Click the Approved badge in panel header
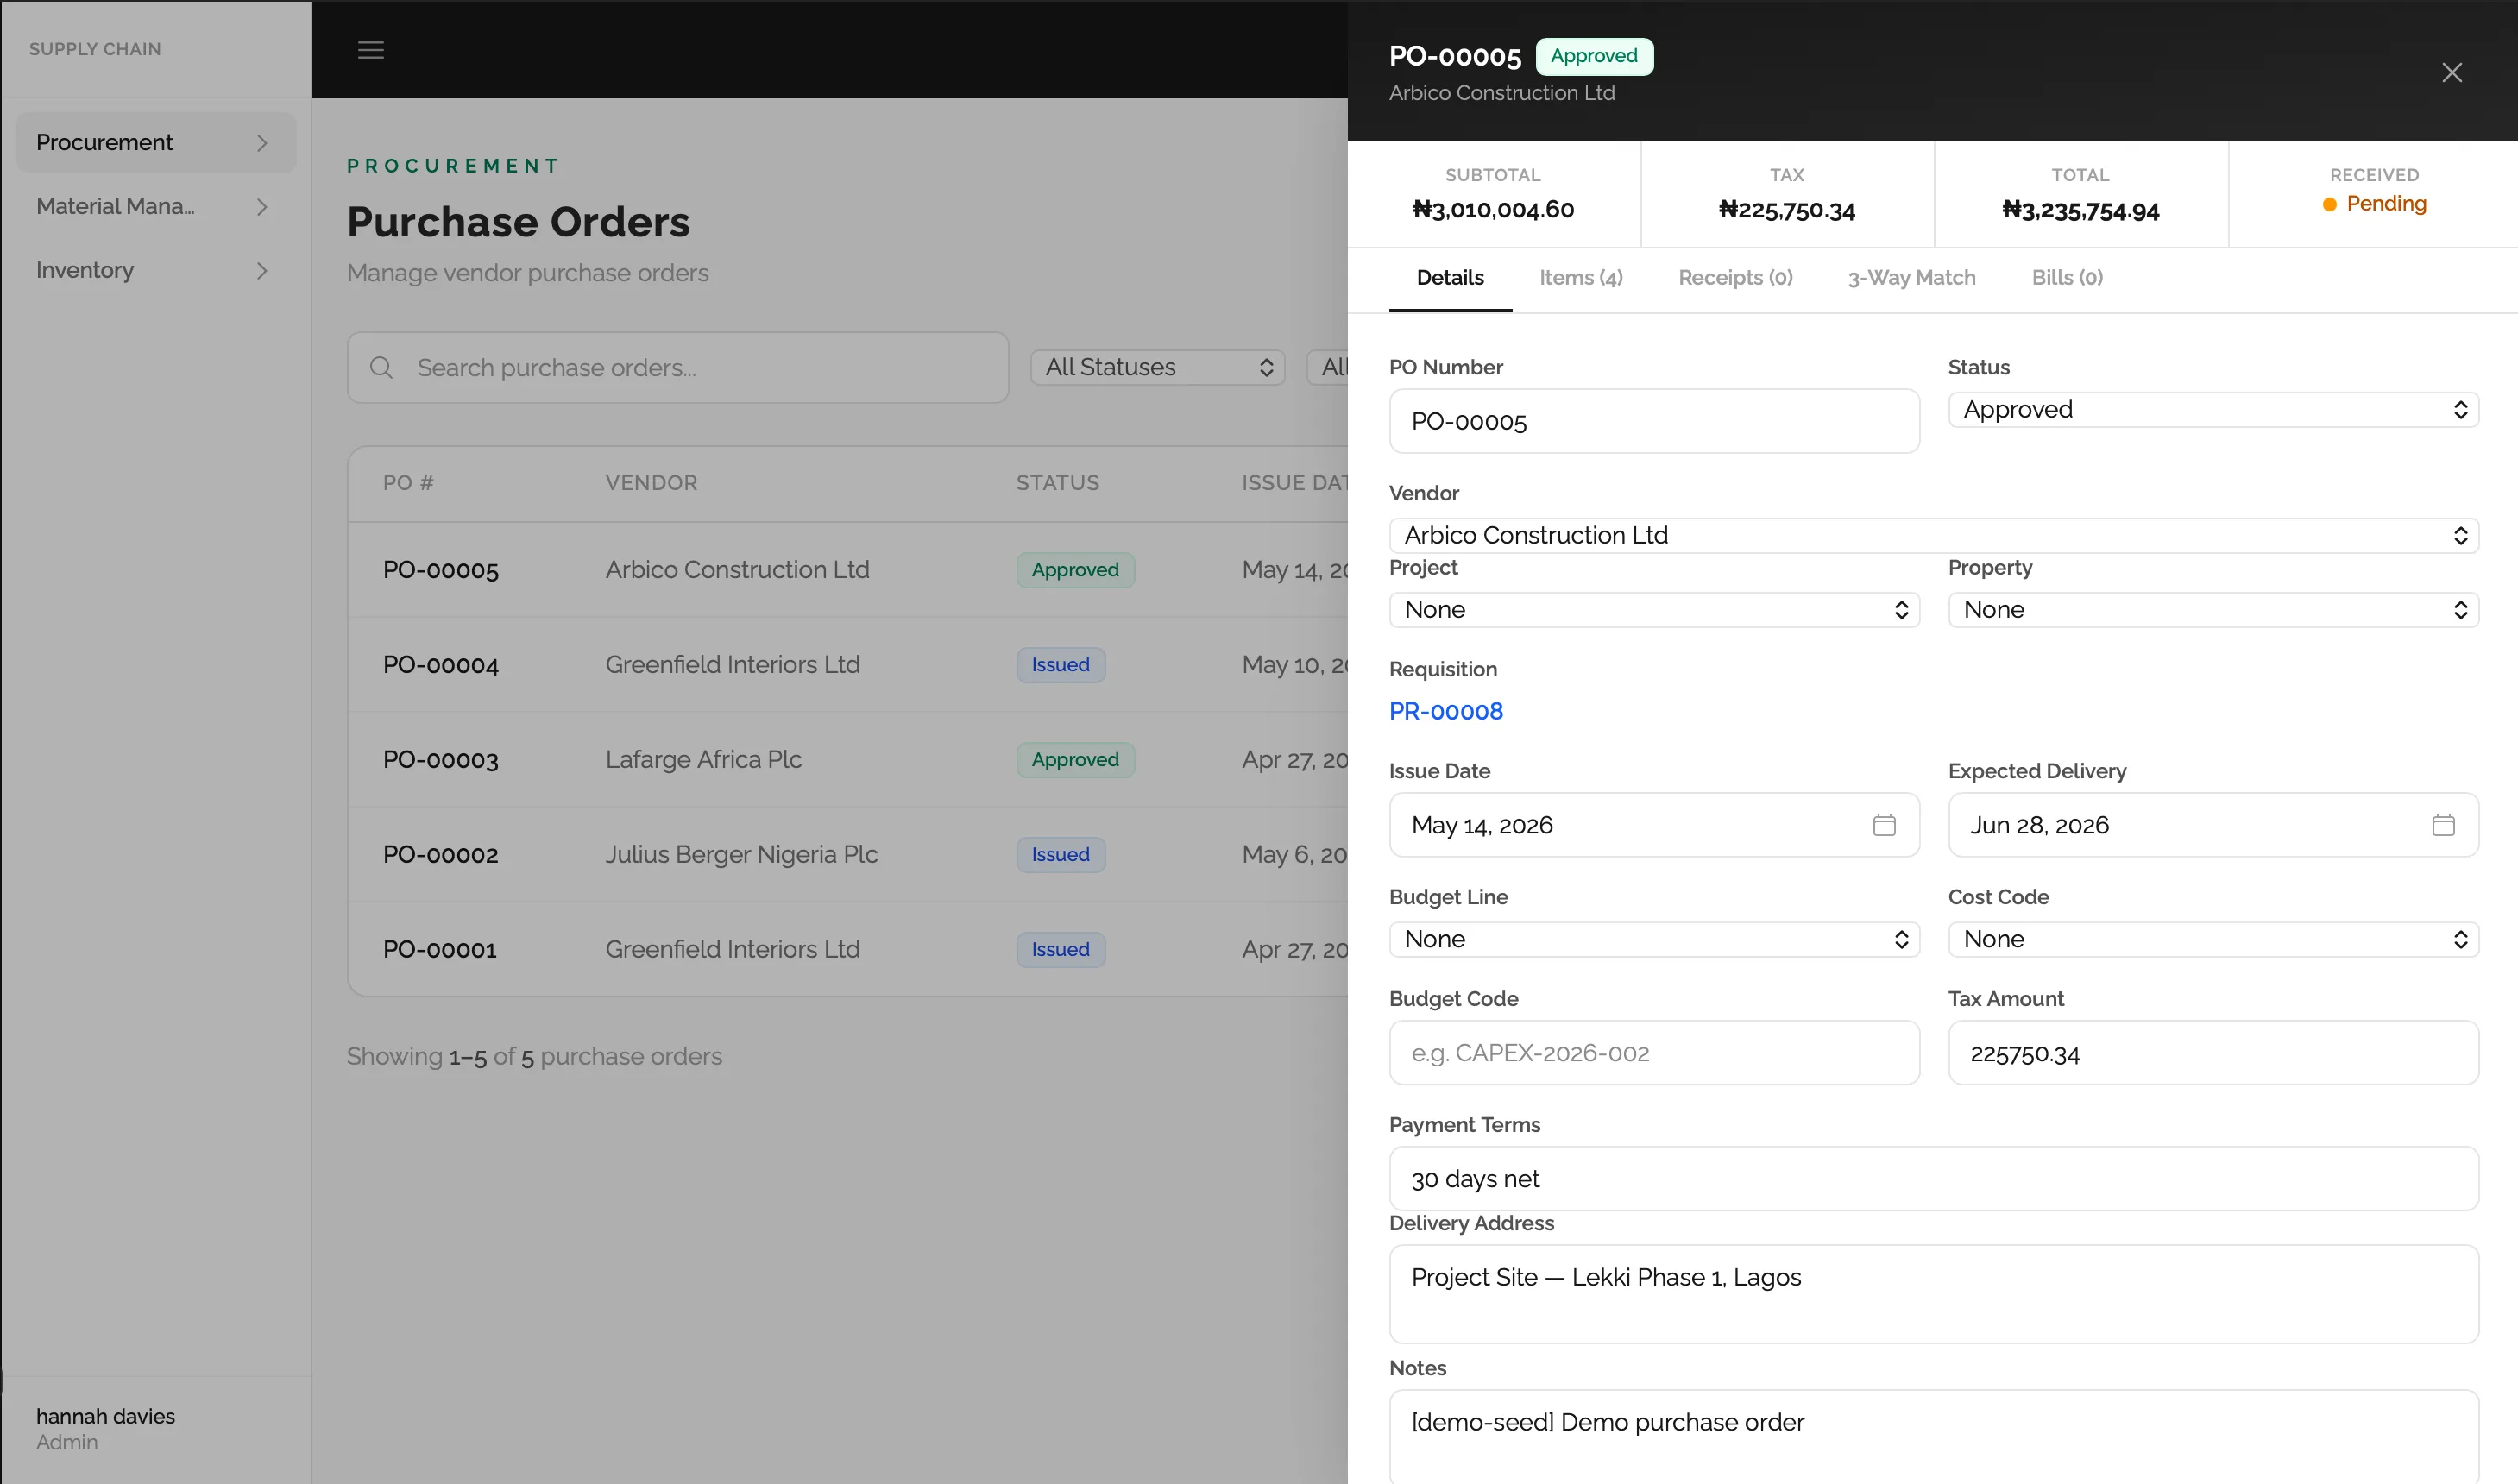This screenshot has width=2518, height=1484. coord(1594,56)
